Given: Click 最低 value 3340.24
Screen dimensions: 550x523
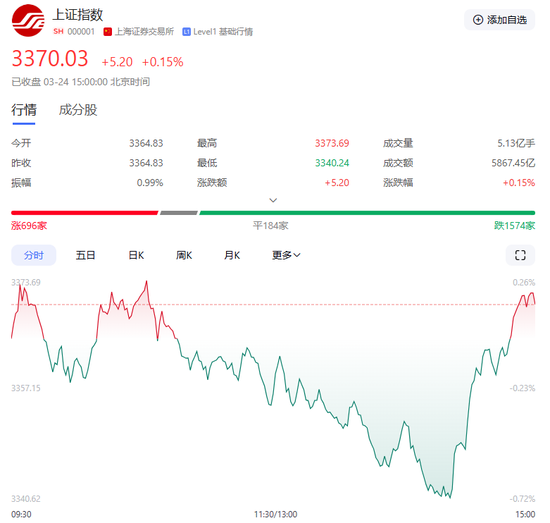Looking at the screenshot, I should [332, 163].
